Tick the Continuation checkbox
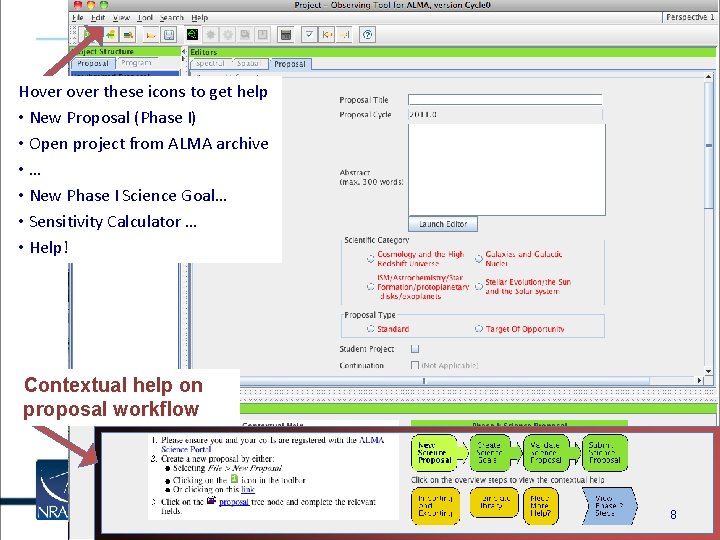Image resolution: width=720 pixels, height=540 pixels. coord(415,366)
